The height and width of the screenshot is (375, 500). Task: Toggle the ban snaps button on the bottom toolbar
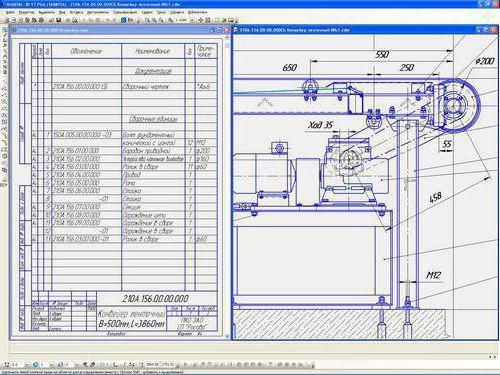coord(93,364)
